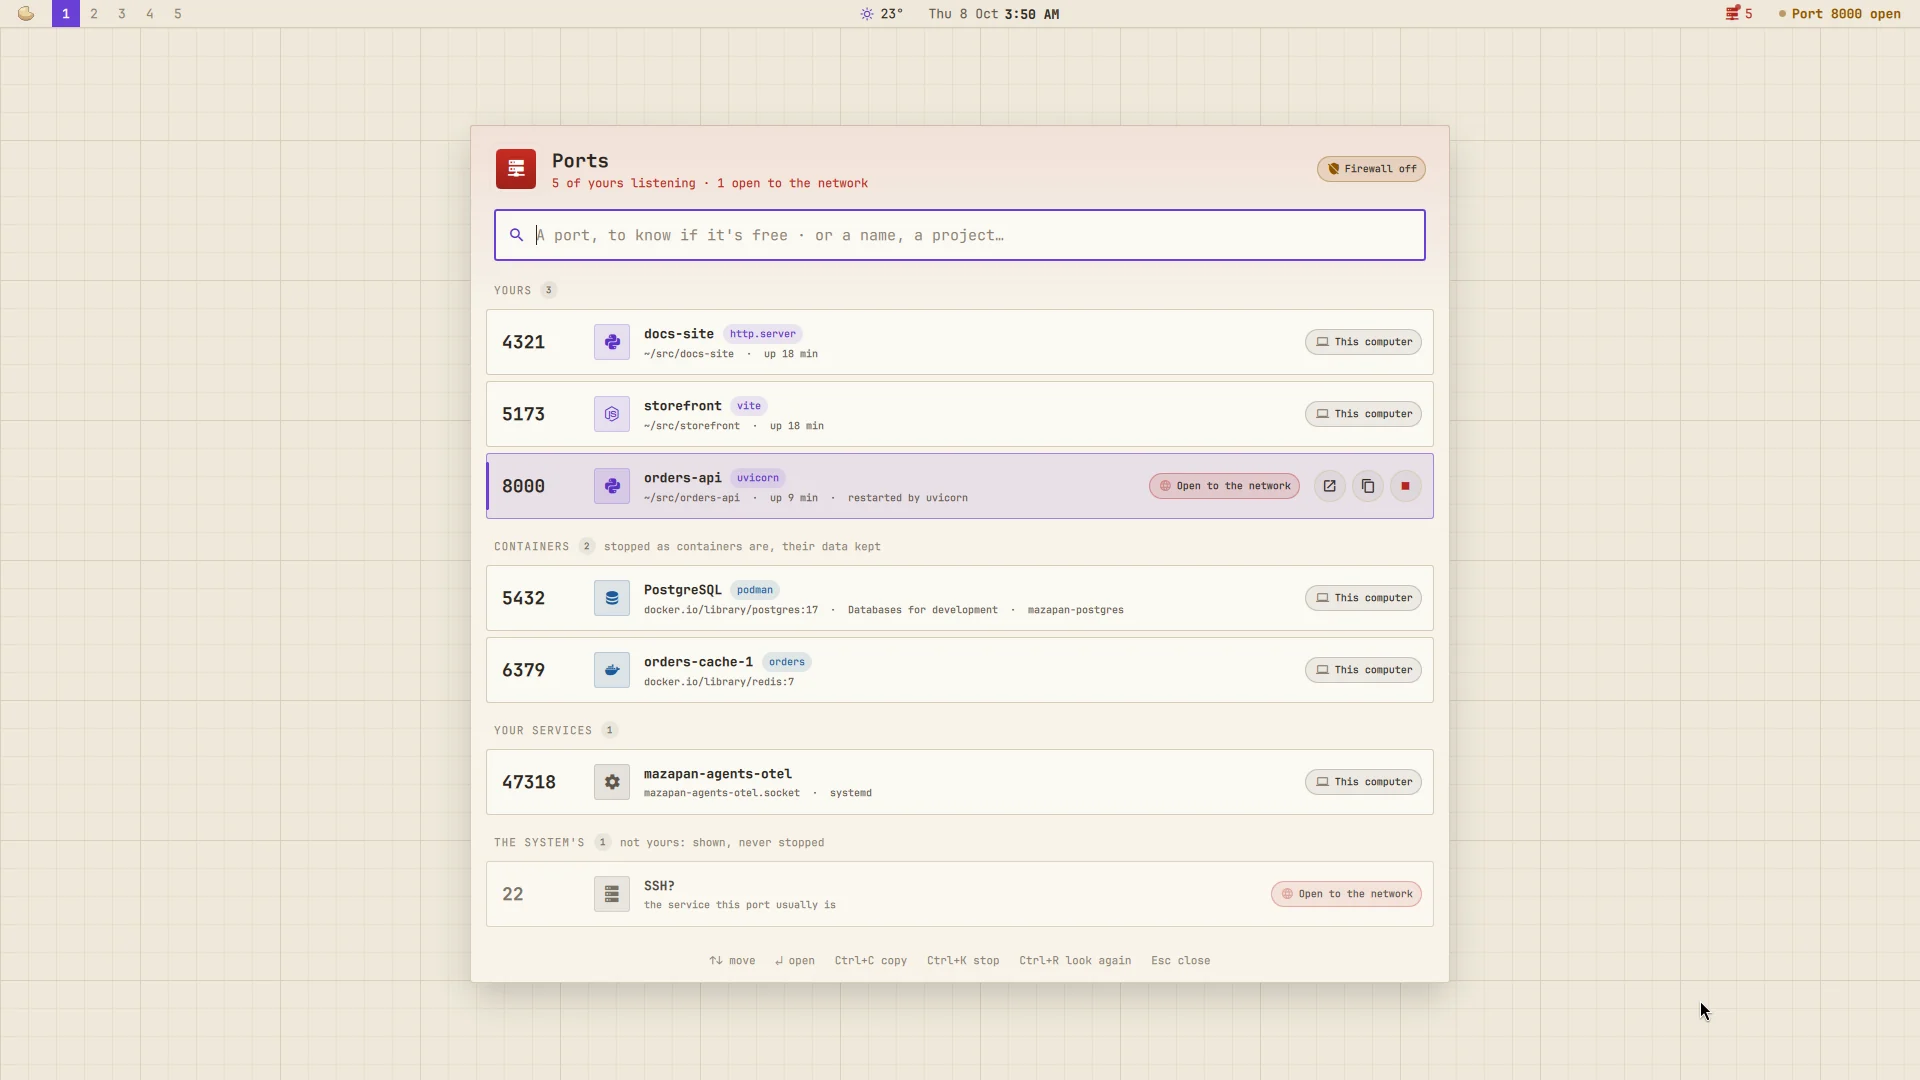Click the http.server tag
The width and height of the screenshot is (1920, 1080).
pos(762,334)
